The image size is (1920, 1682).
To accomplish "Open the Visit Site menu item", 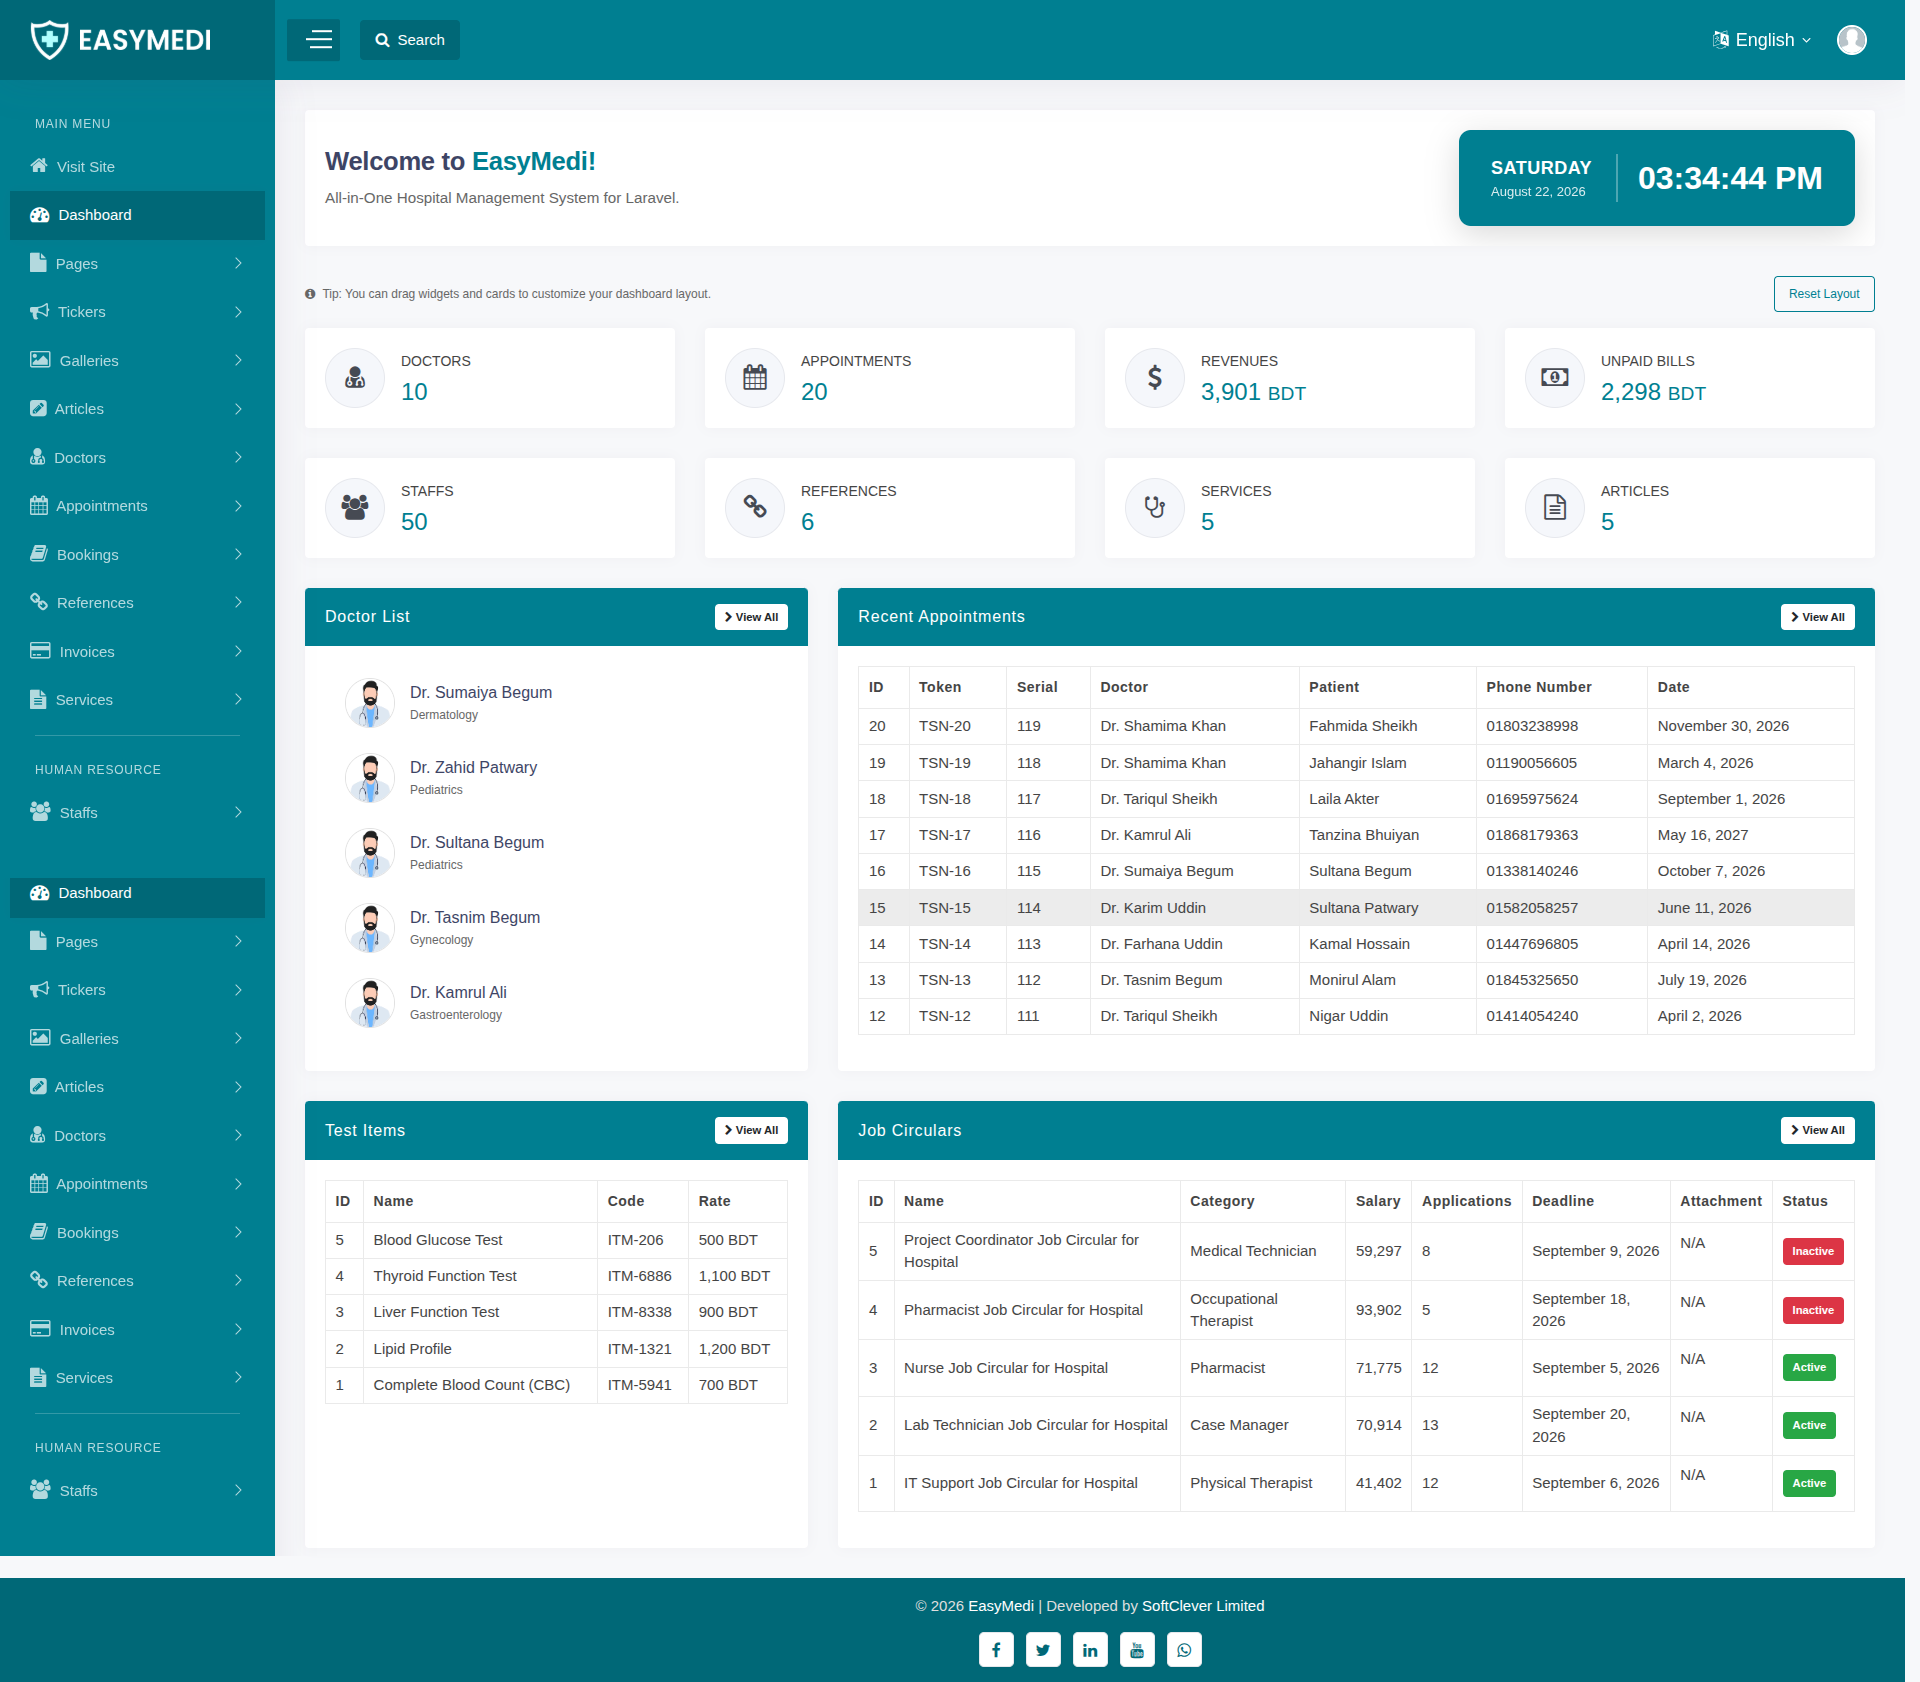I will (x=137, y=166).
